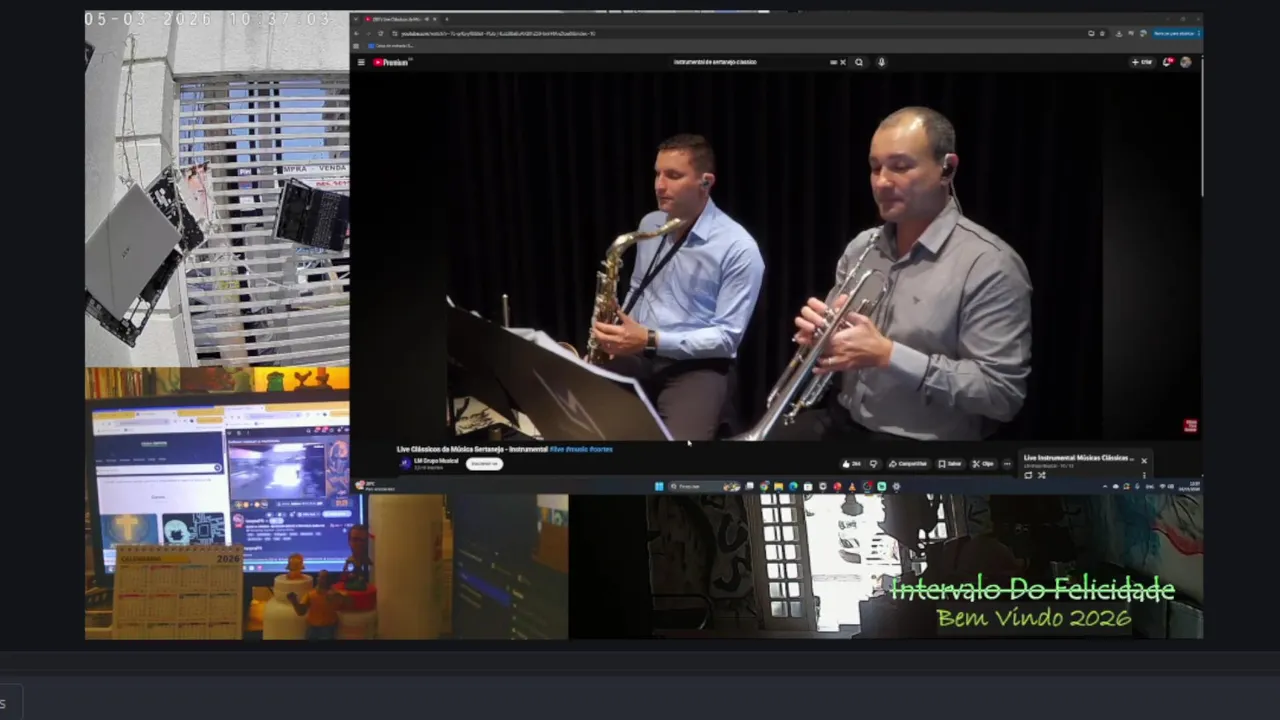Open the blue hashtags in the video title
The image size is (1280, 720).
pos(581,449)
